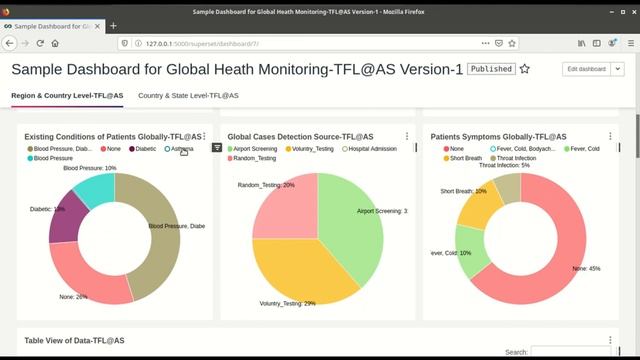The image size is (640, 360).
Task: Toggle None legend in Patients Symptoms chart
Action: coord(453,149)
